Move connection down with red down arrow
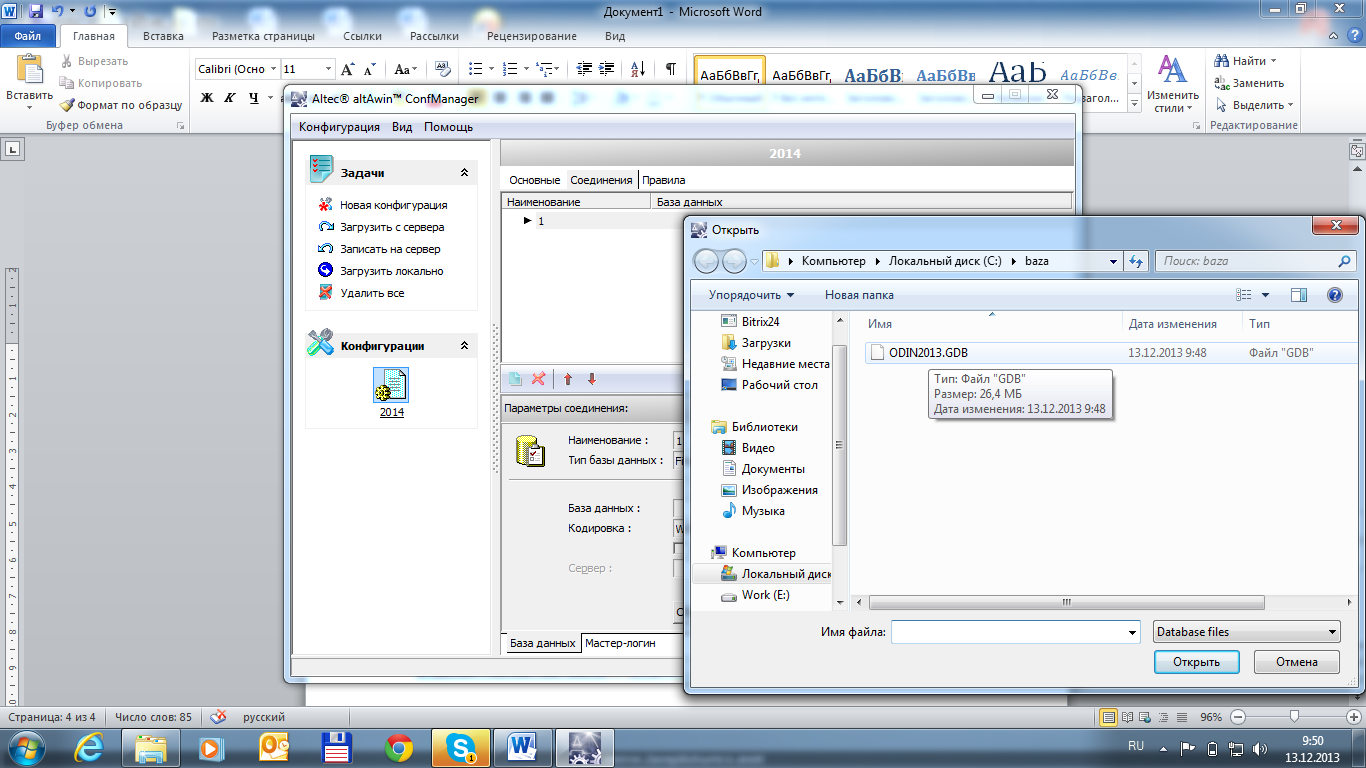The image size is (1366, 768). [x=592, y=379]
